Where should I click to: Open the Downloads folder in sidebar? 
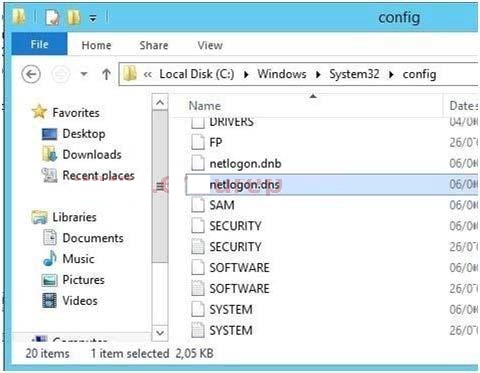[x=92, y=154]
